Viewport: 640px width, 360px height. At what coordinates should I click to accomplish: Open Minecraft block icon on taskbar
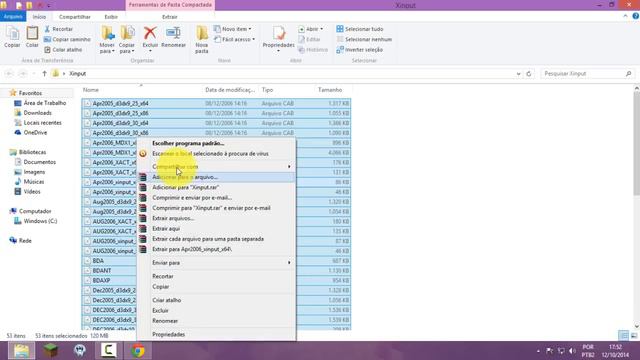pos(51,351)
